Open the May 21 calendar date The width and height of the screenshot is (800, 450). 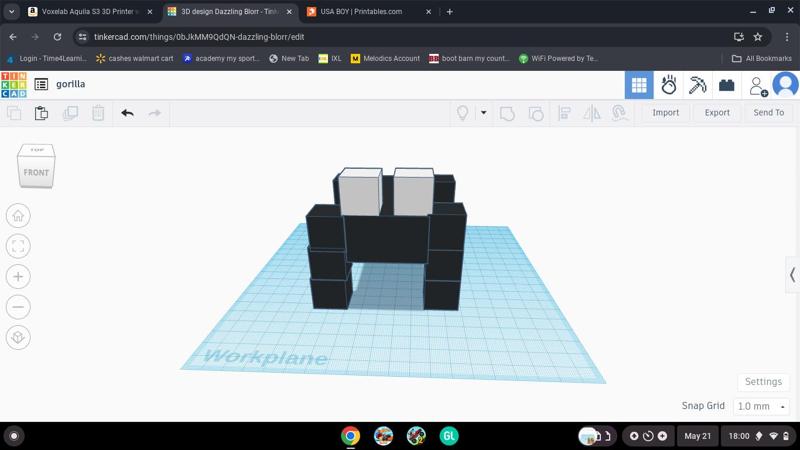click(x=697, y=436)
